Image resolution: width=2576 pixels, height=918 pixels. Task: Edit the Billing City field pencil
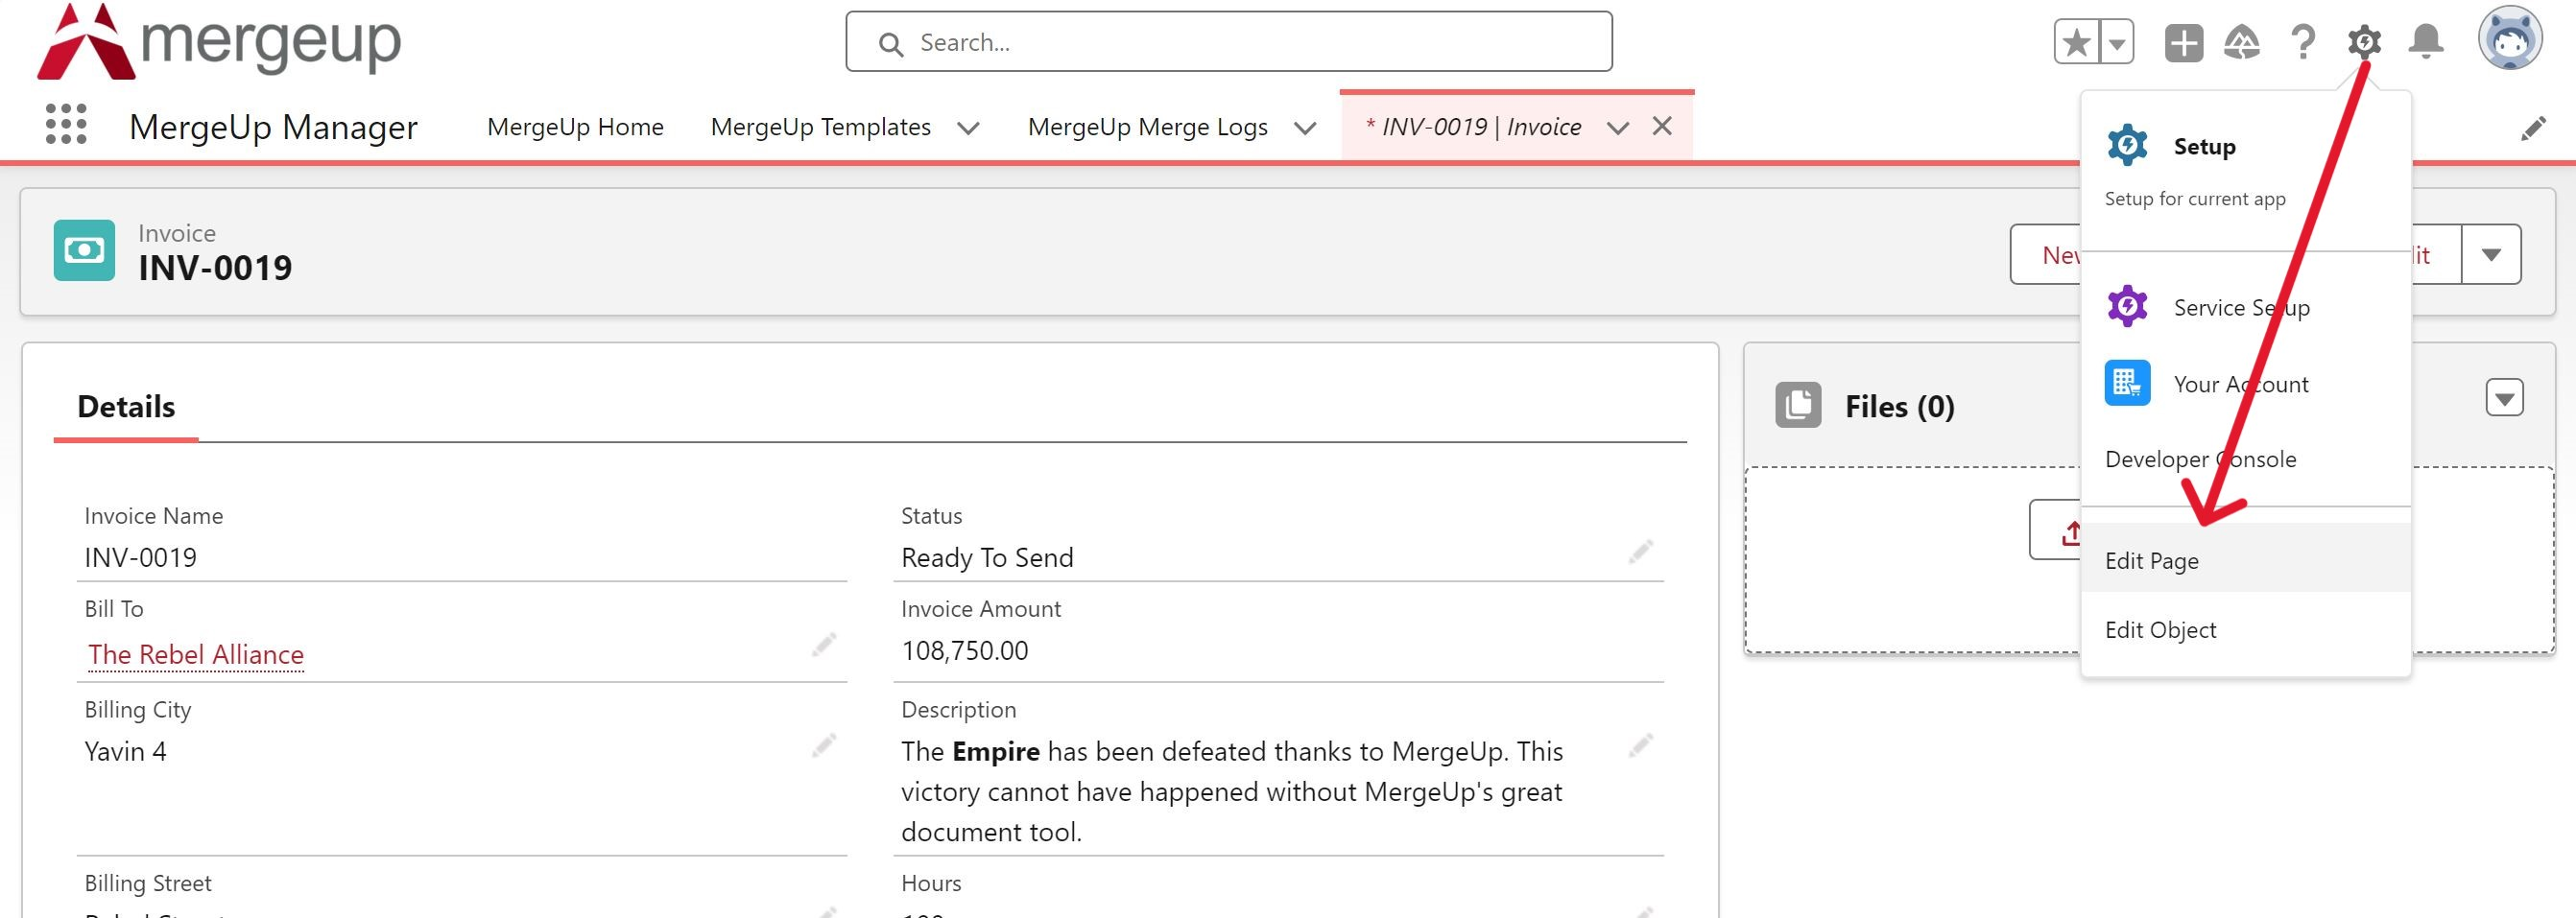(x=823, y=746)
